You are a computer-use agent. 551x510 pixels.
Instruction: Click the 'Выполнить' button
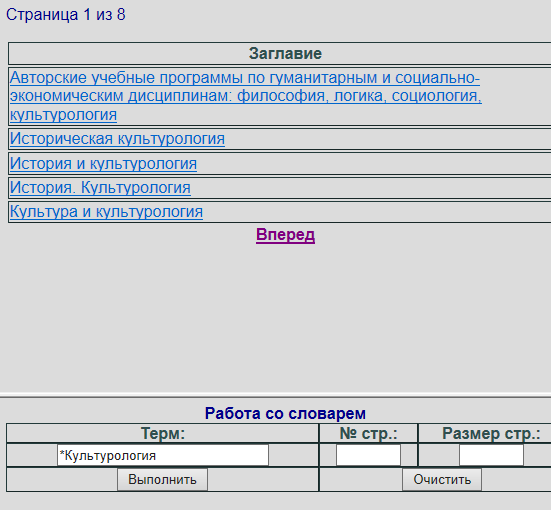tap(162, 479)
